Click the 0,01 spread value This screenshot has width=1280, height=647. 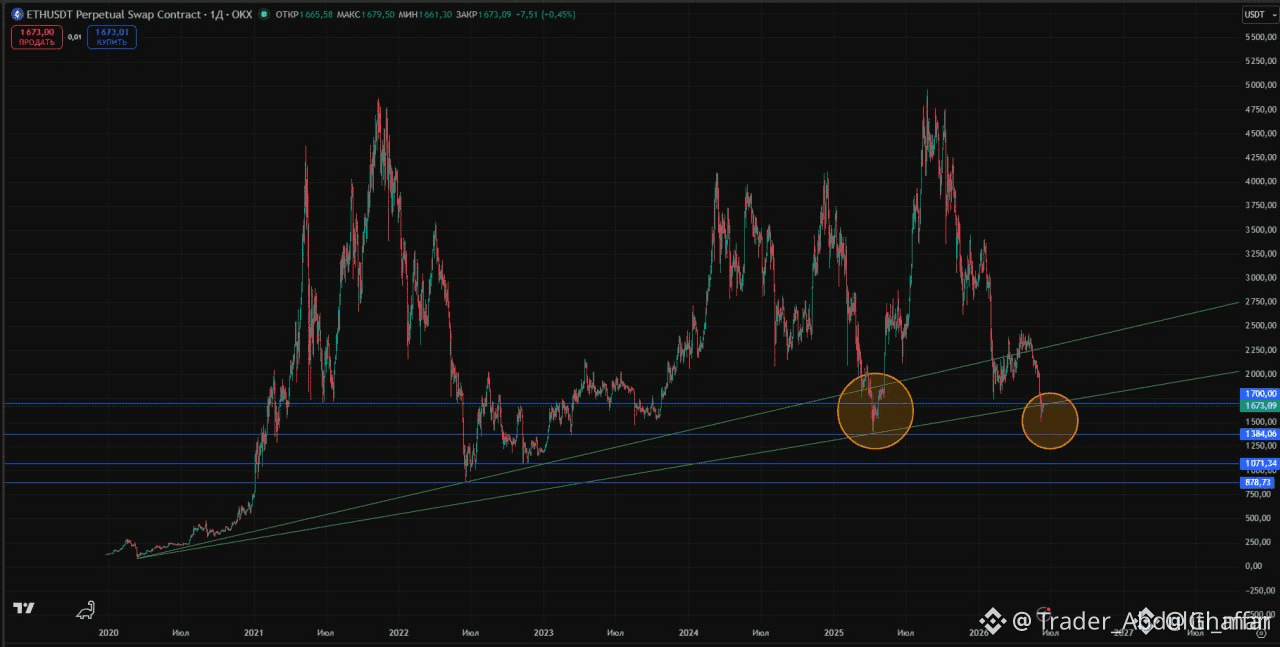click(x=74, y=37)
